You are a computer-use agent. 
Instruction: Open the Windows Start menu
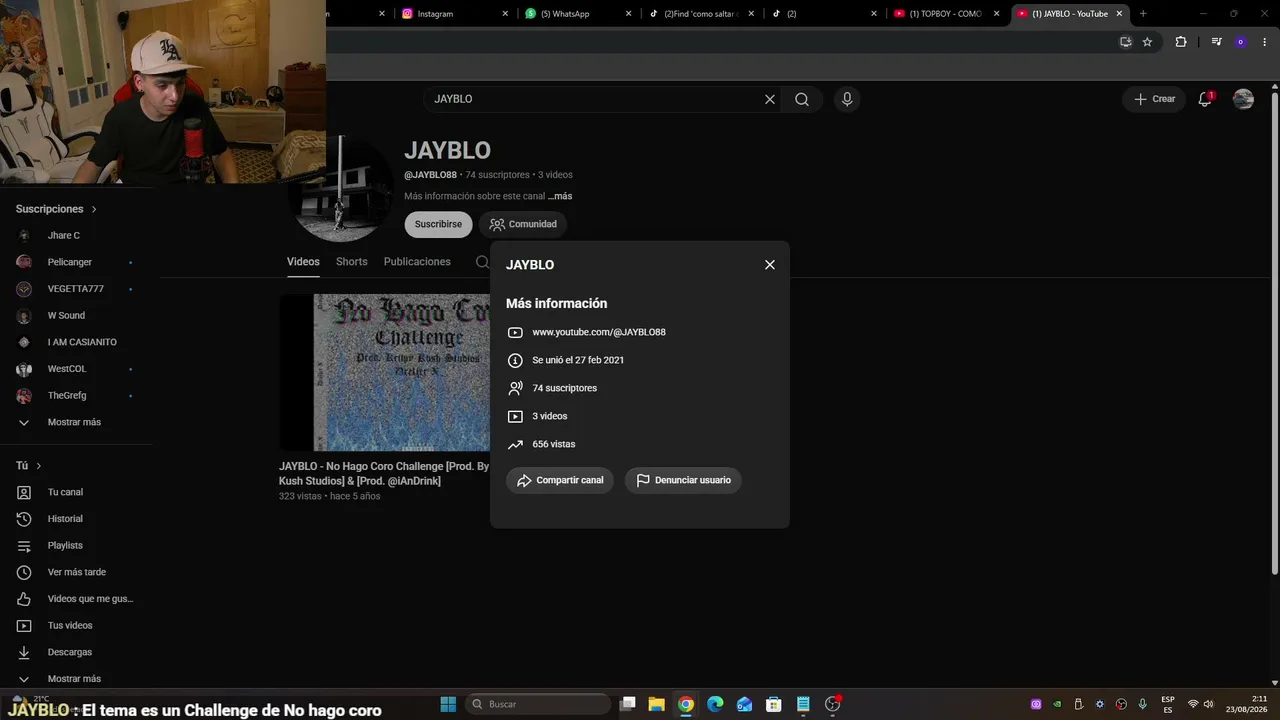click(448, 704)
